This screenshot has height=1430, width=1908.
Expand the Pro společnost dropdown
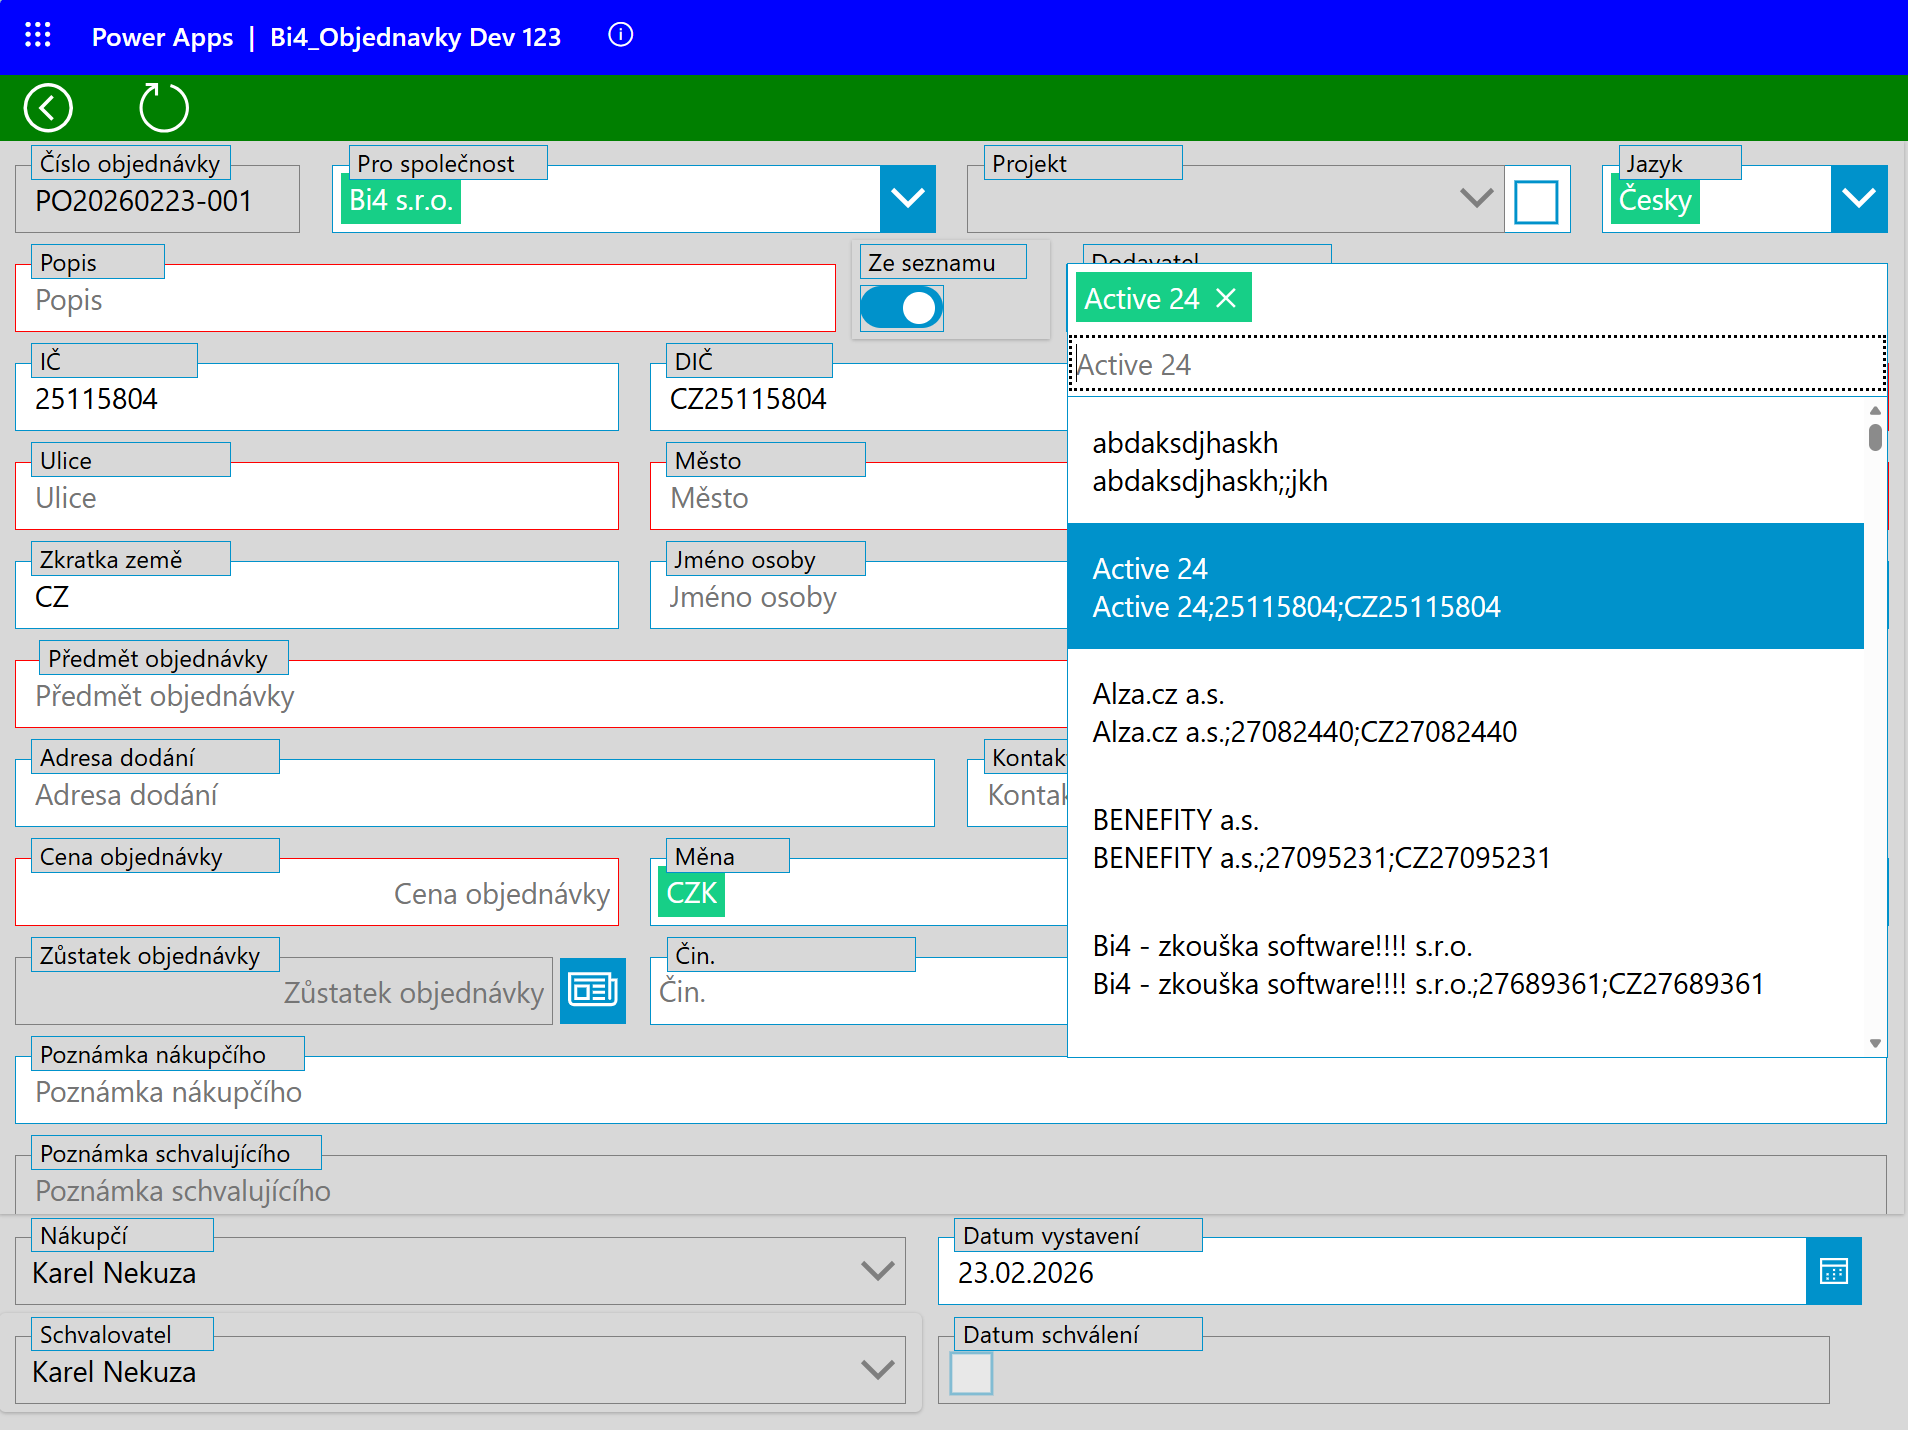click(907, 199)
